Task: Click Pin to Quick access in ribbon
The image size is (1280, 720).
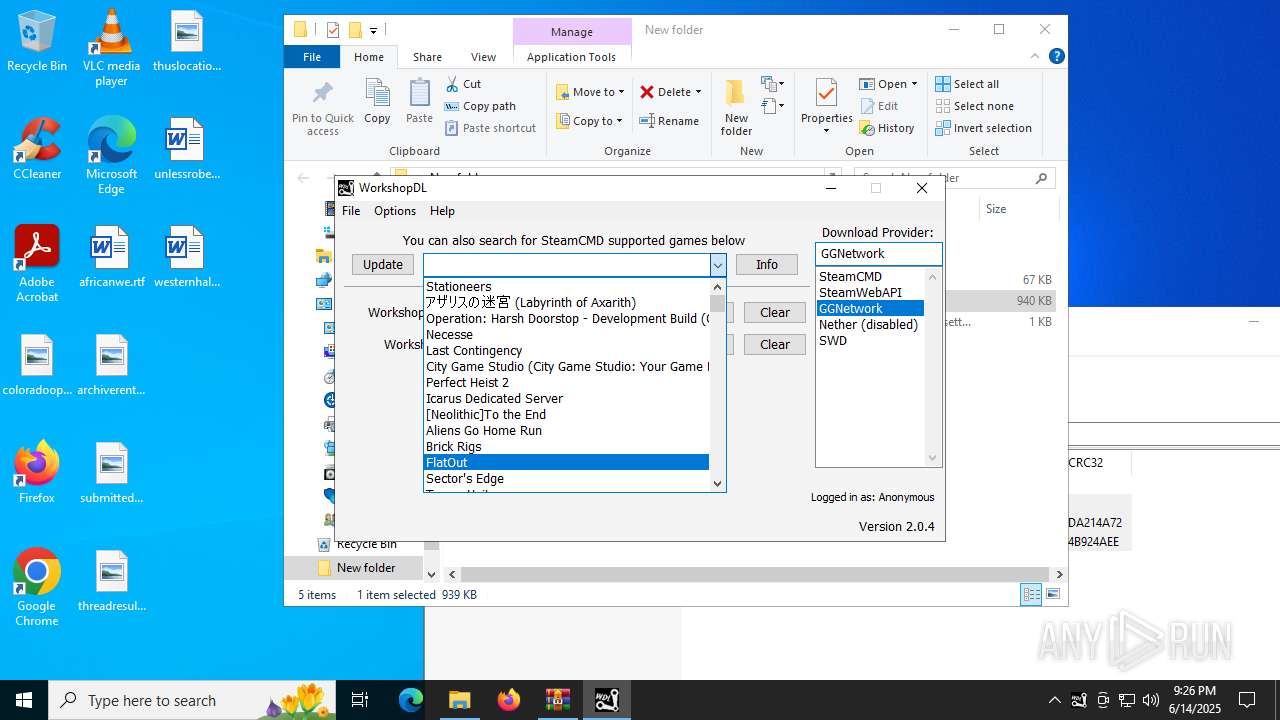Action: tap(322, 108)
